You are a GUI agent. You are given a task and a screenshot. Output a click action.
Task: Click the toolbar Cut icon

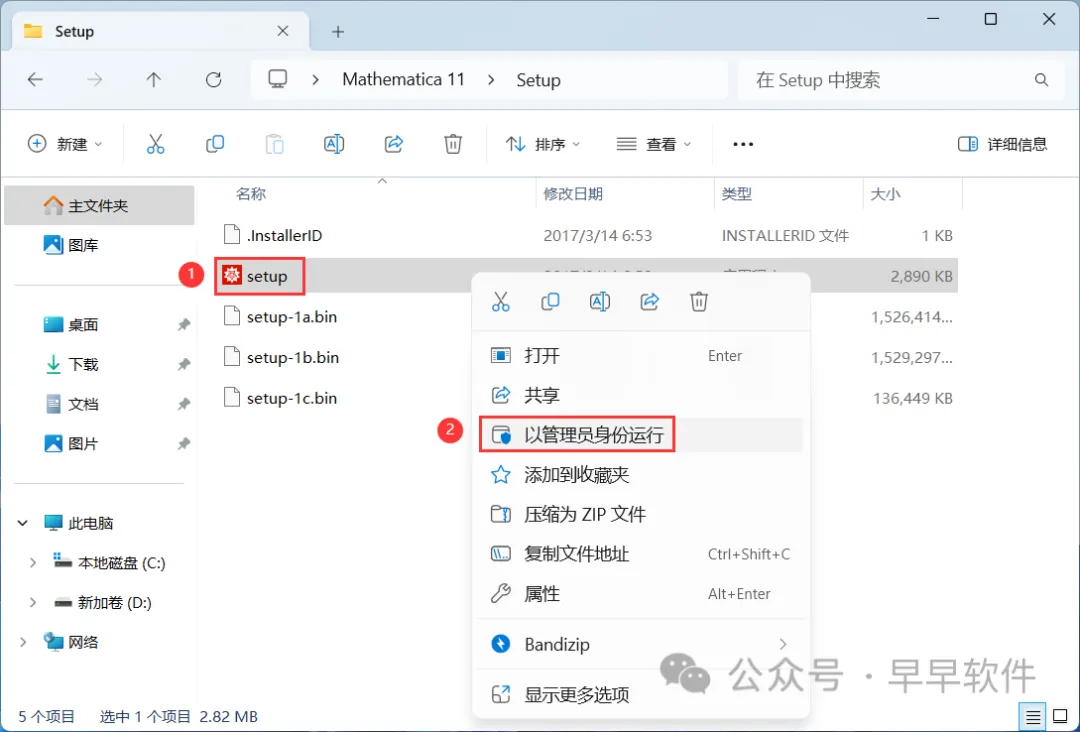click(x=156, y=144)
